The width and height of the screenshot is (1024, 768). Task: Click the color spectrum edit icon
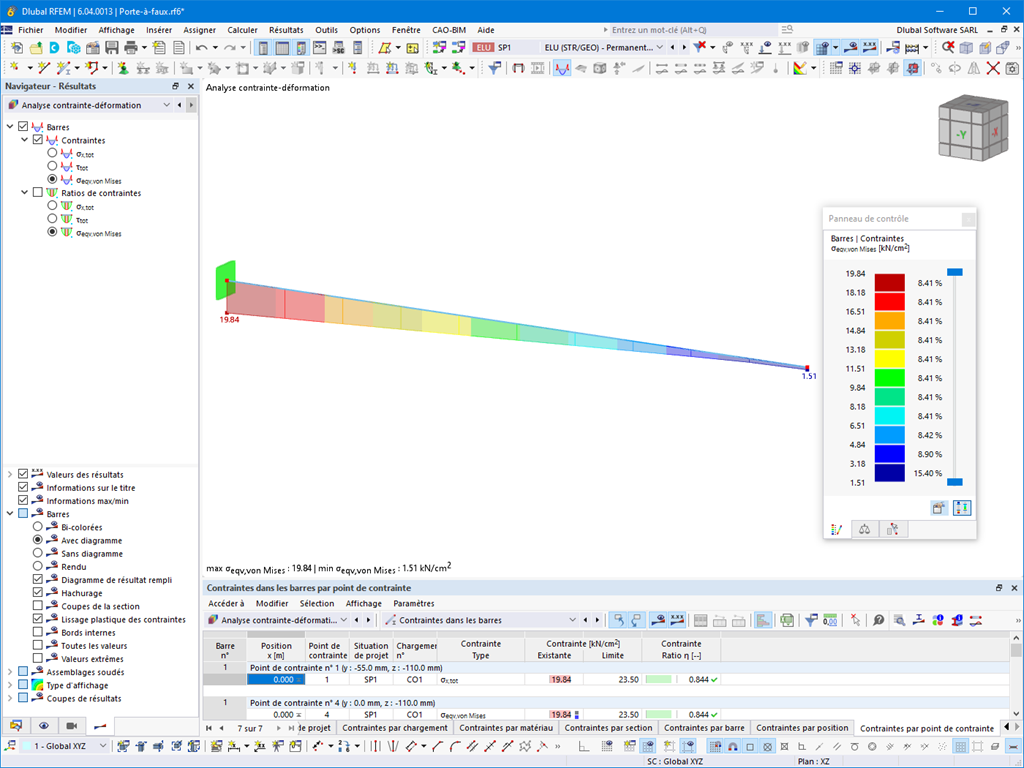click(x=800, y=68)
